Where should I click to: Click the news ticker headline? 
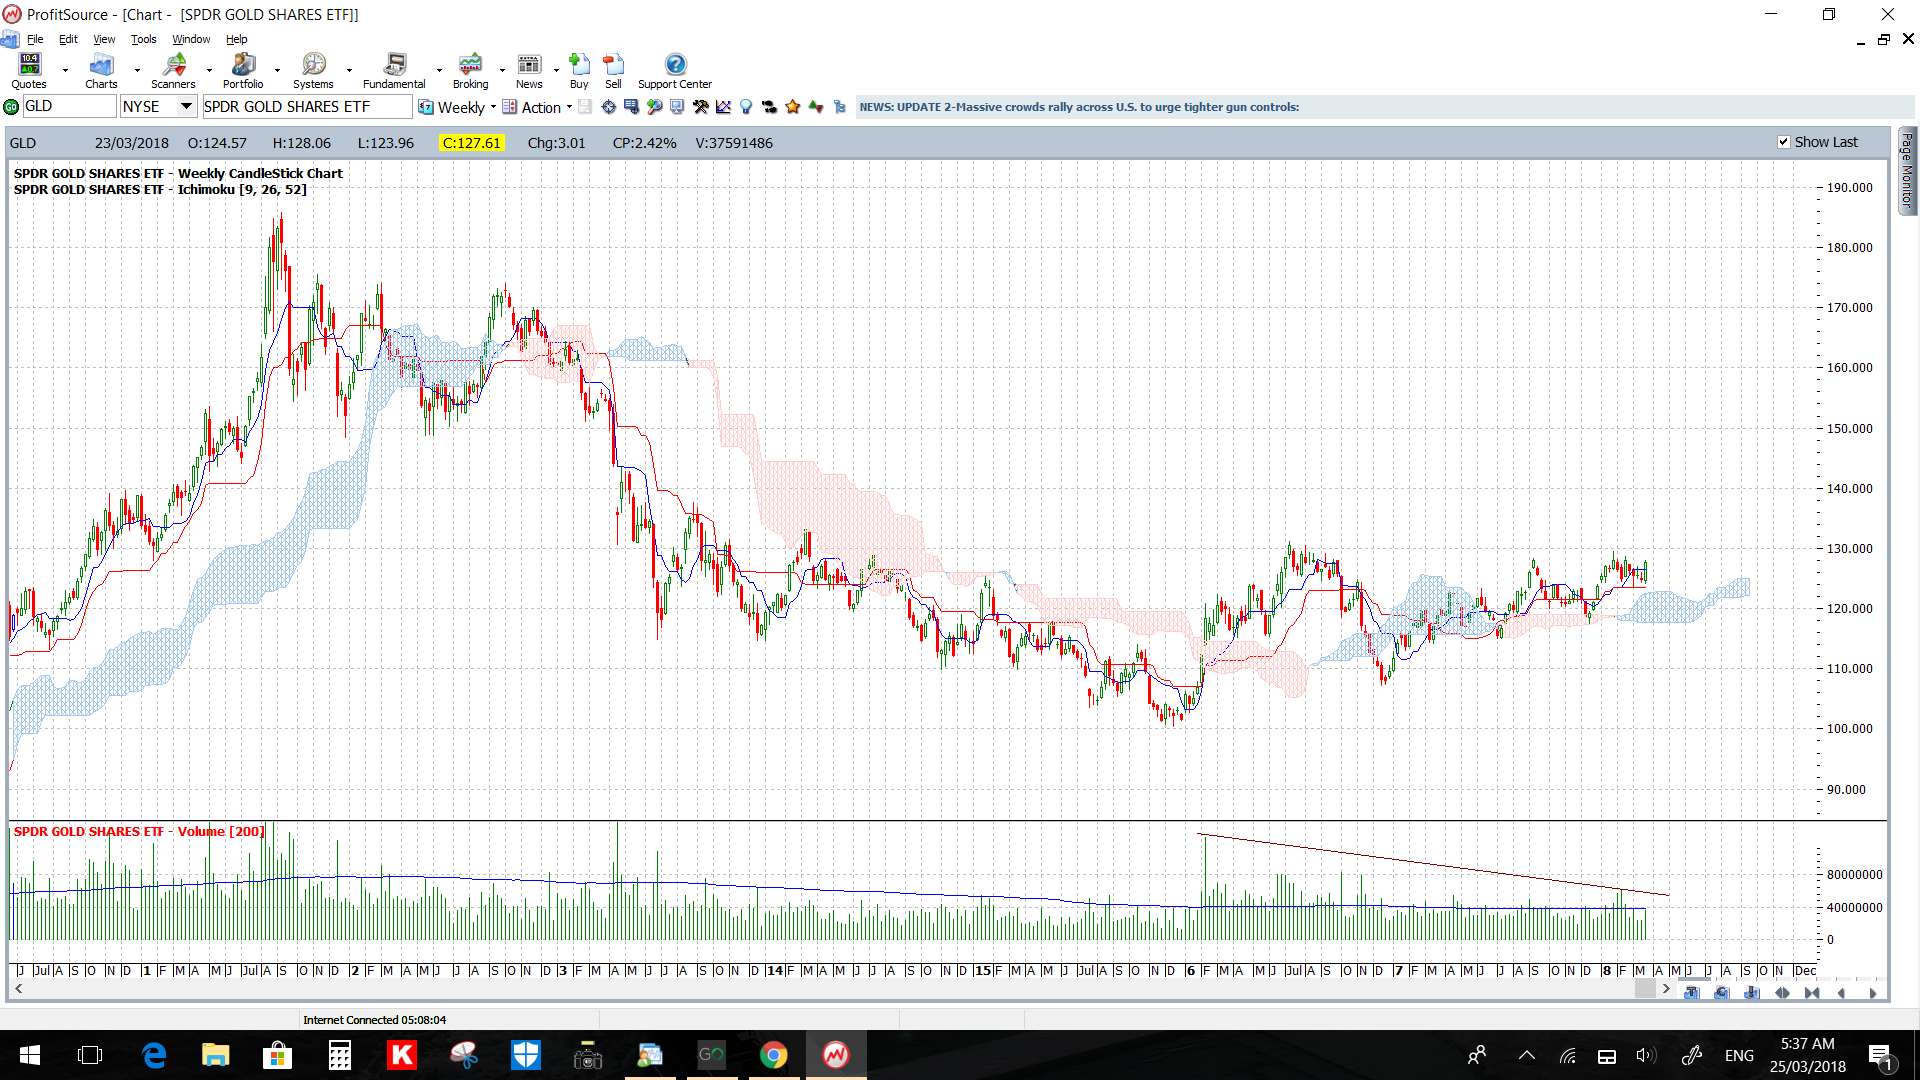click(x=1079, y=107)
